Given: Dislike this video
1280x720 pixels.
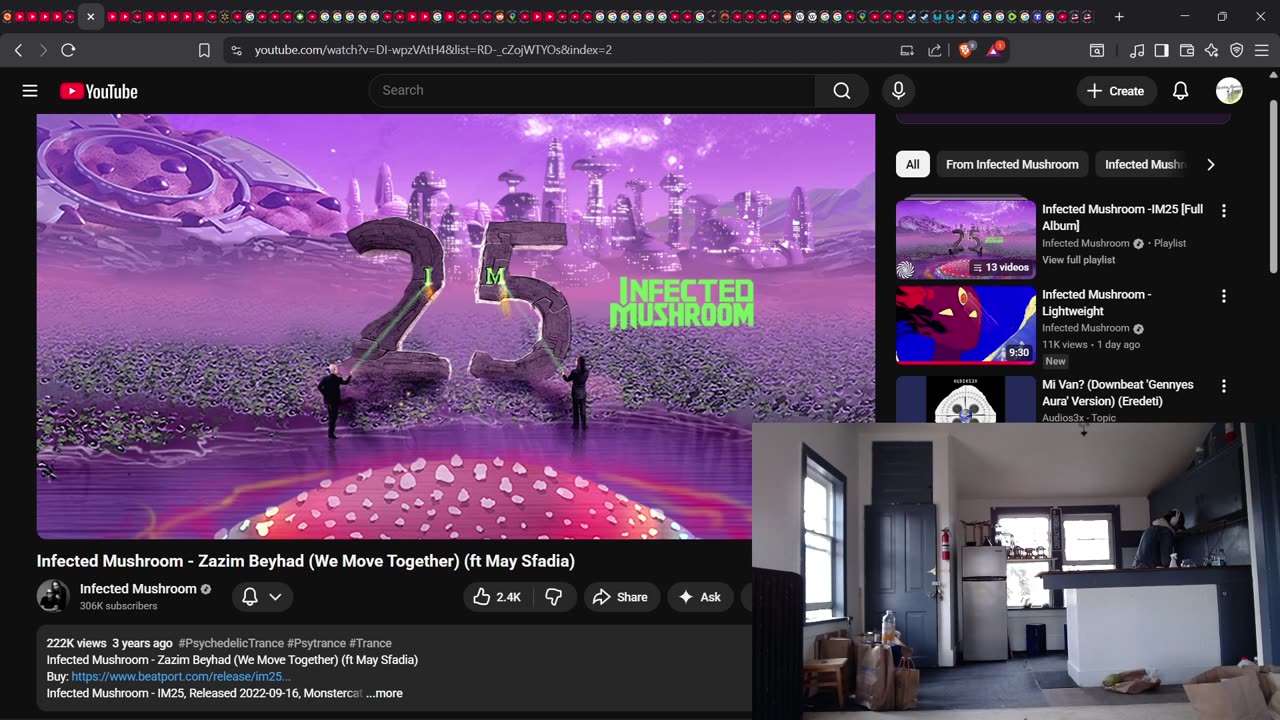Looking at the screenshot, I should (553, 597).
